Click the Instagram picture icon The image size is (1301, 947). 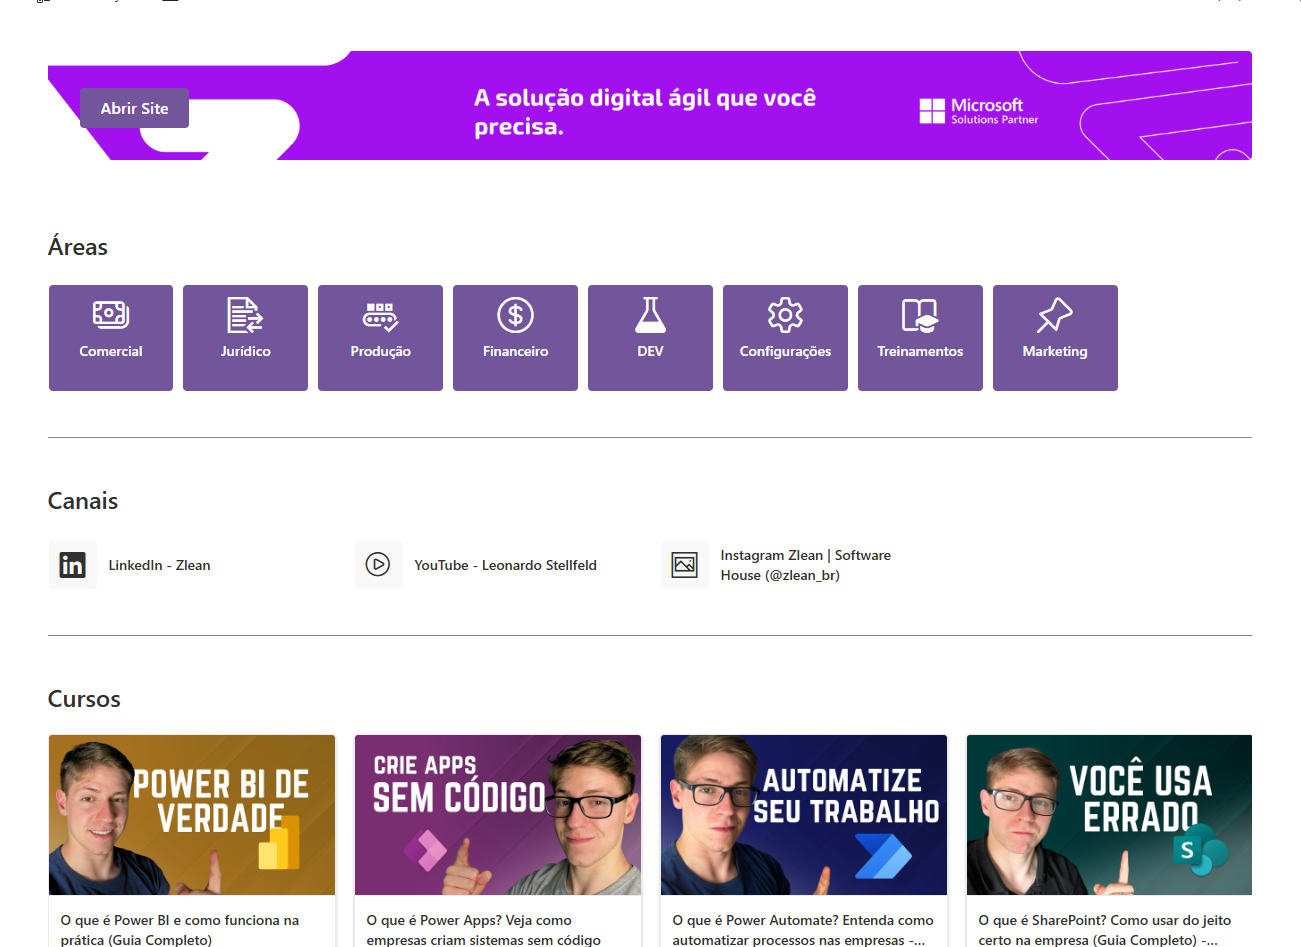tap(685, 565)
